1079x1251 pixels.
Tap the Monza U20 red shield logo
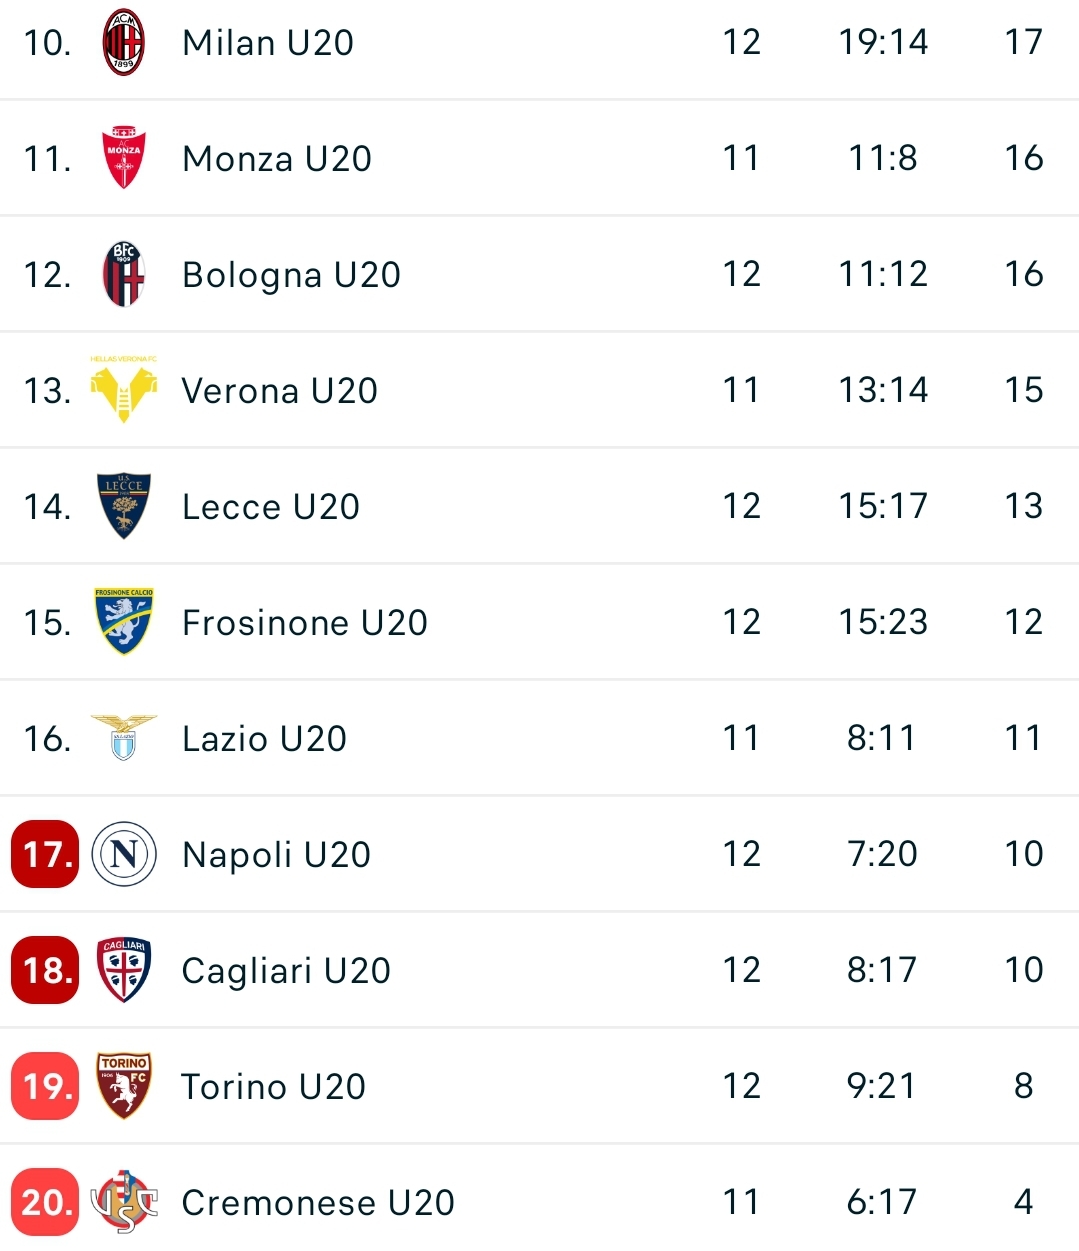[124, 158]
